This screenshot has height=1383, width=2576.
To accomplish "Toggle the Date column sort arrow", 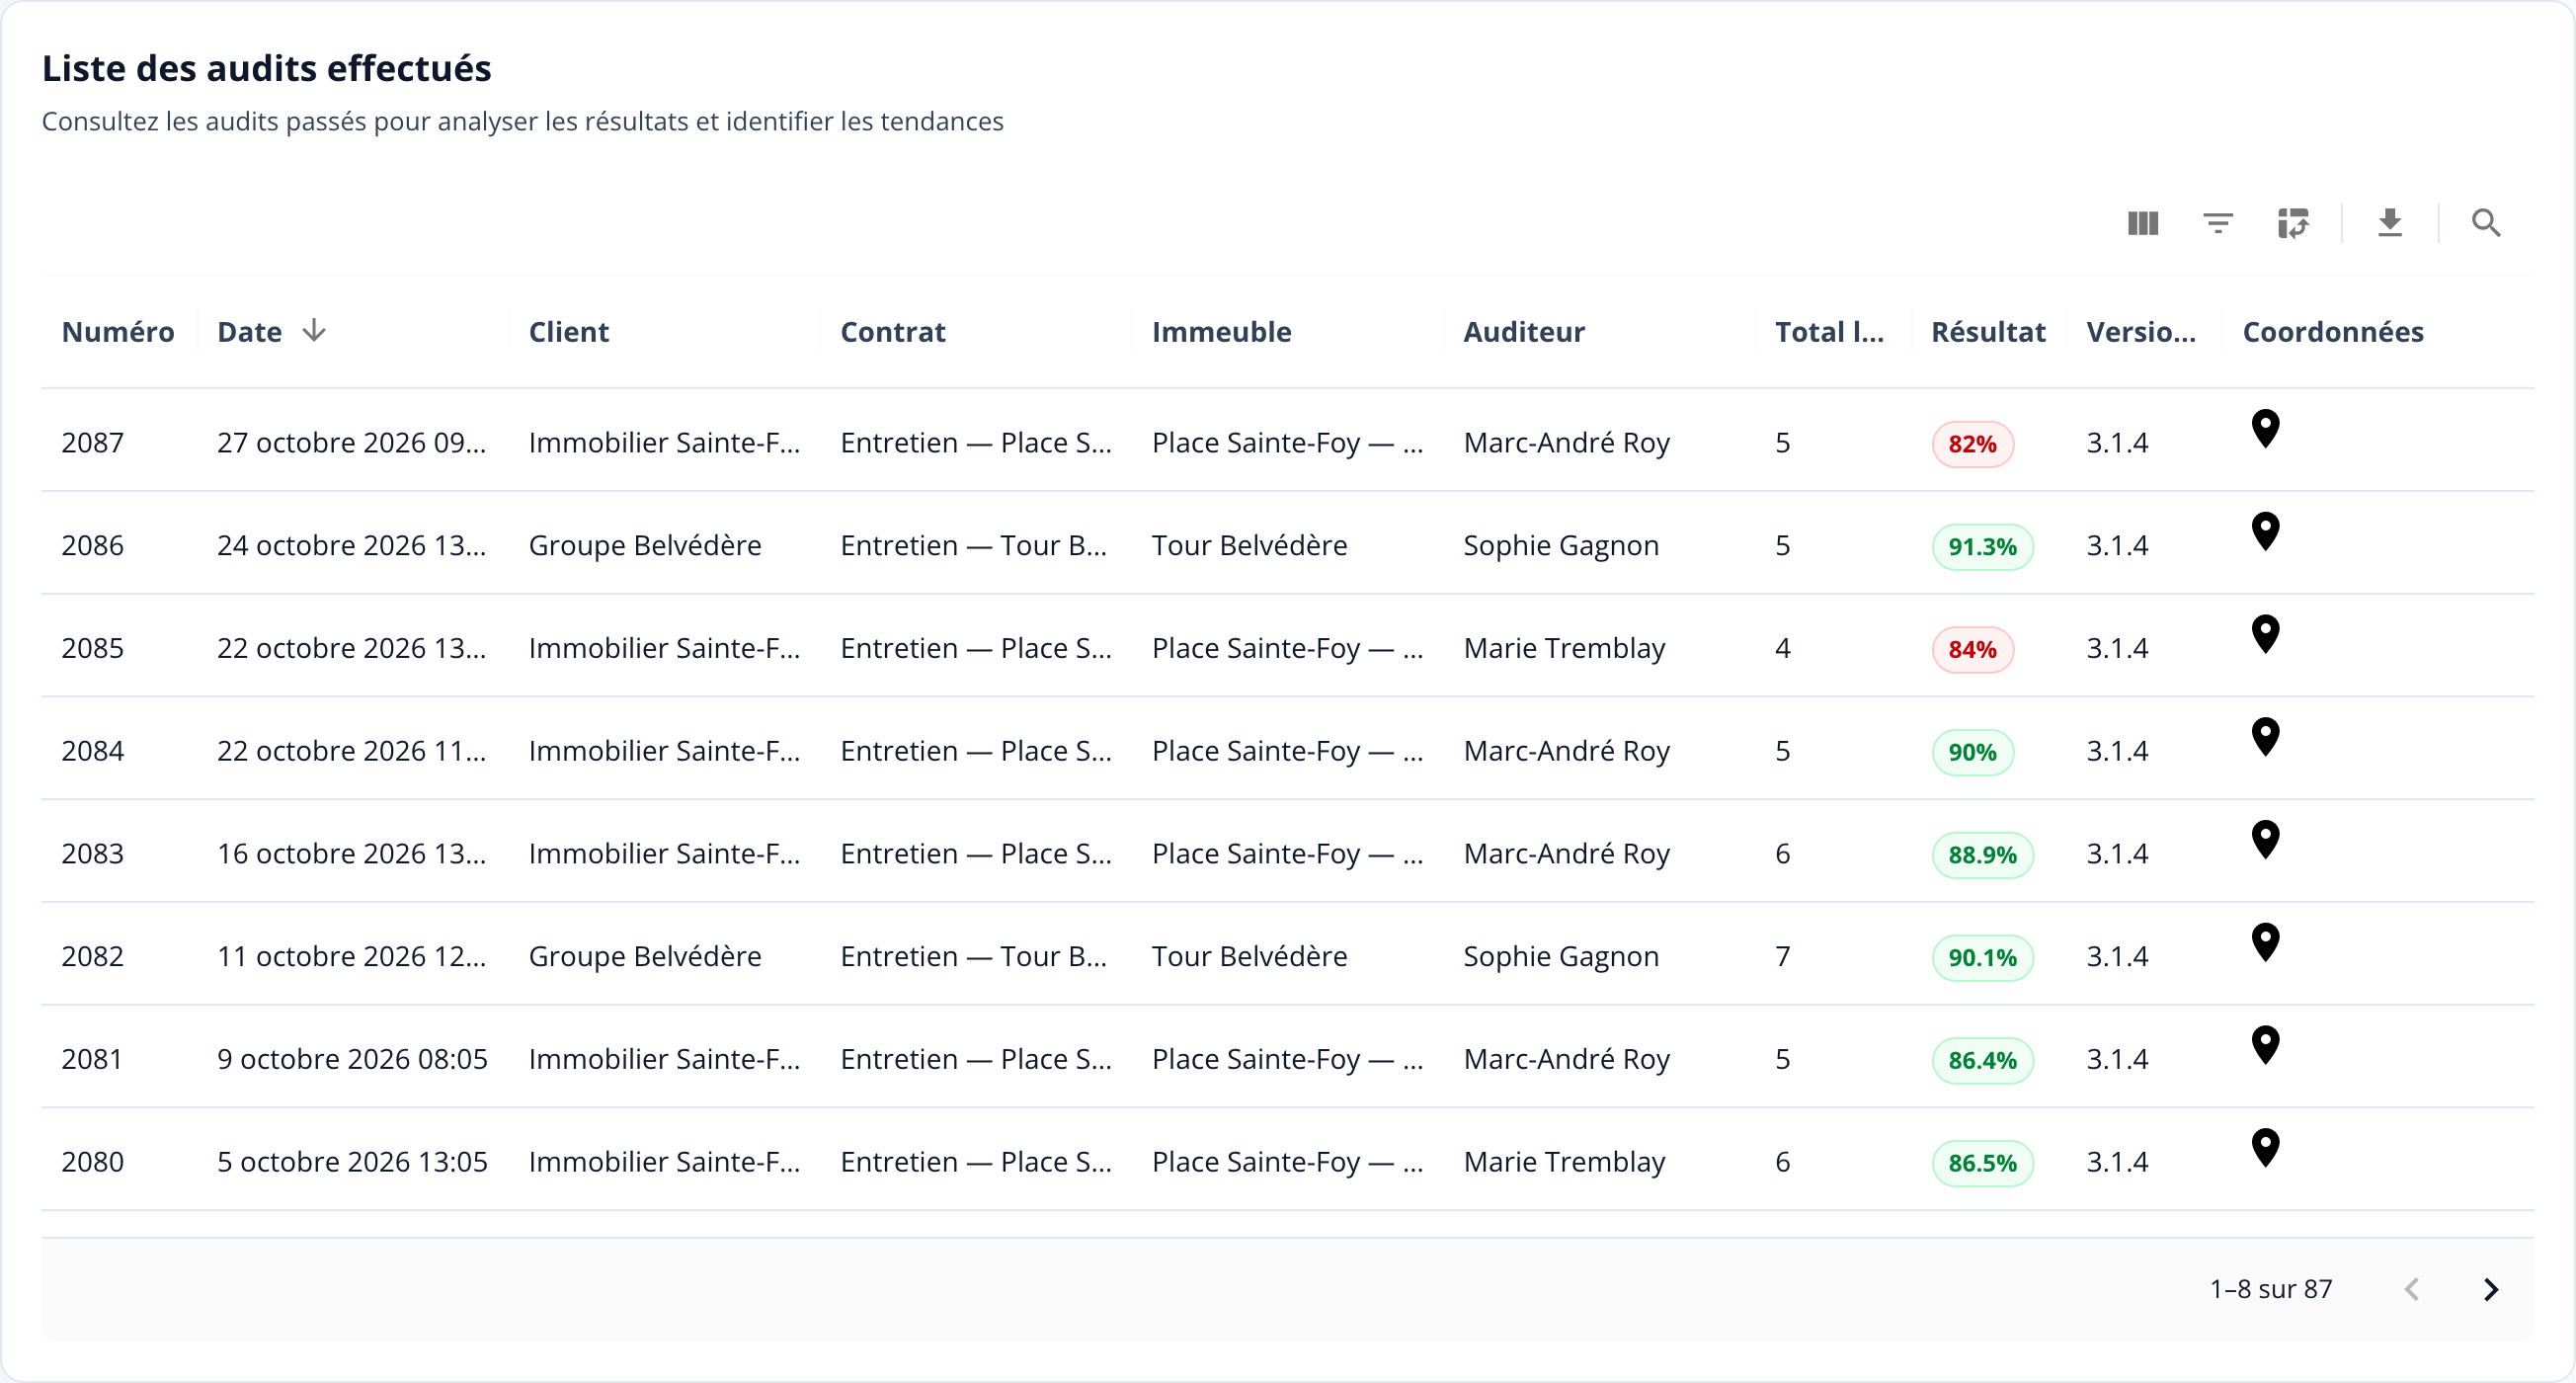I will click(314, 330).
